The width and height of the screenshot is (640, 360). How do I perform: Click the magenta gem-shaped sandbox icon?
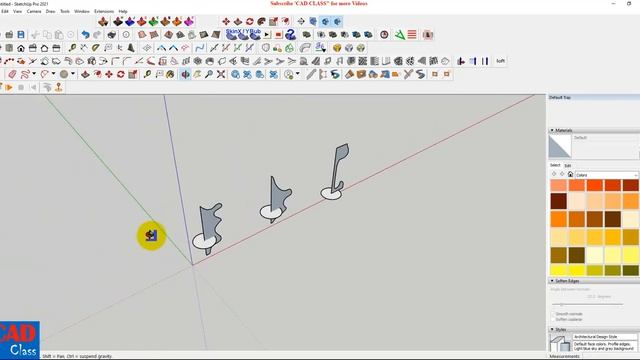pos(189,22)
